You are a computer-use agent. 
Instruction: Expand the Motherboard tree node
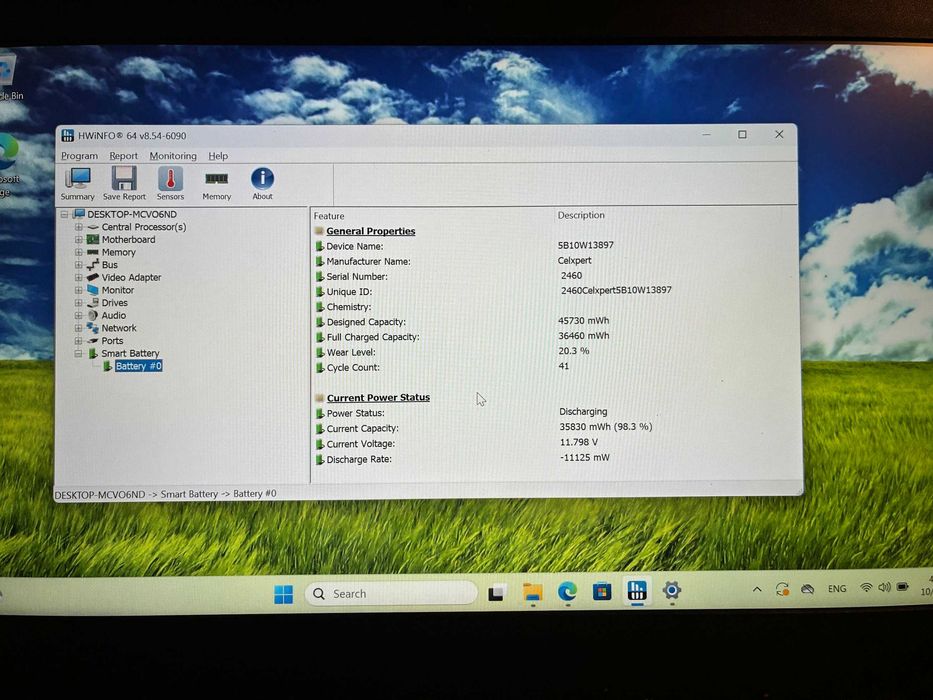pos(79,239)
